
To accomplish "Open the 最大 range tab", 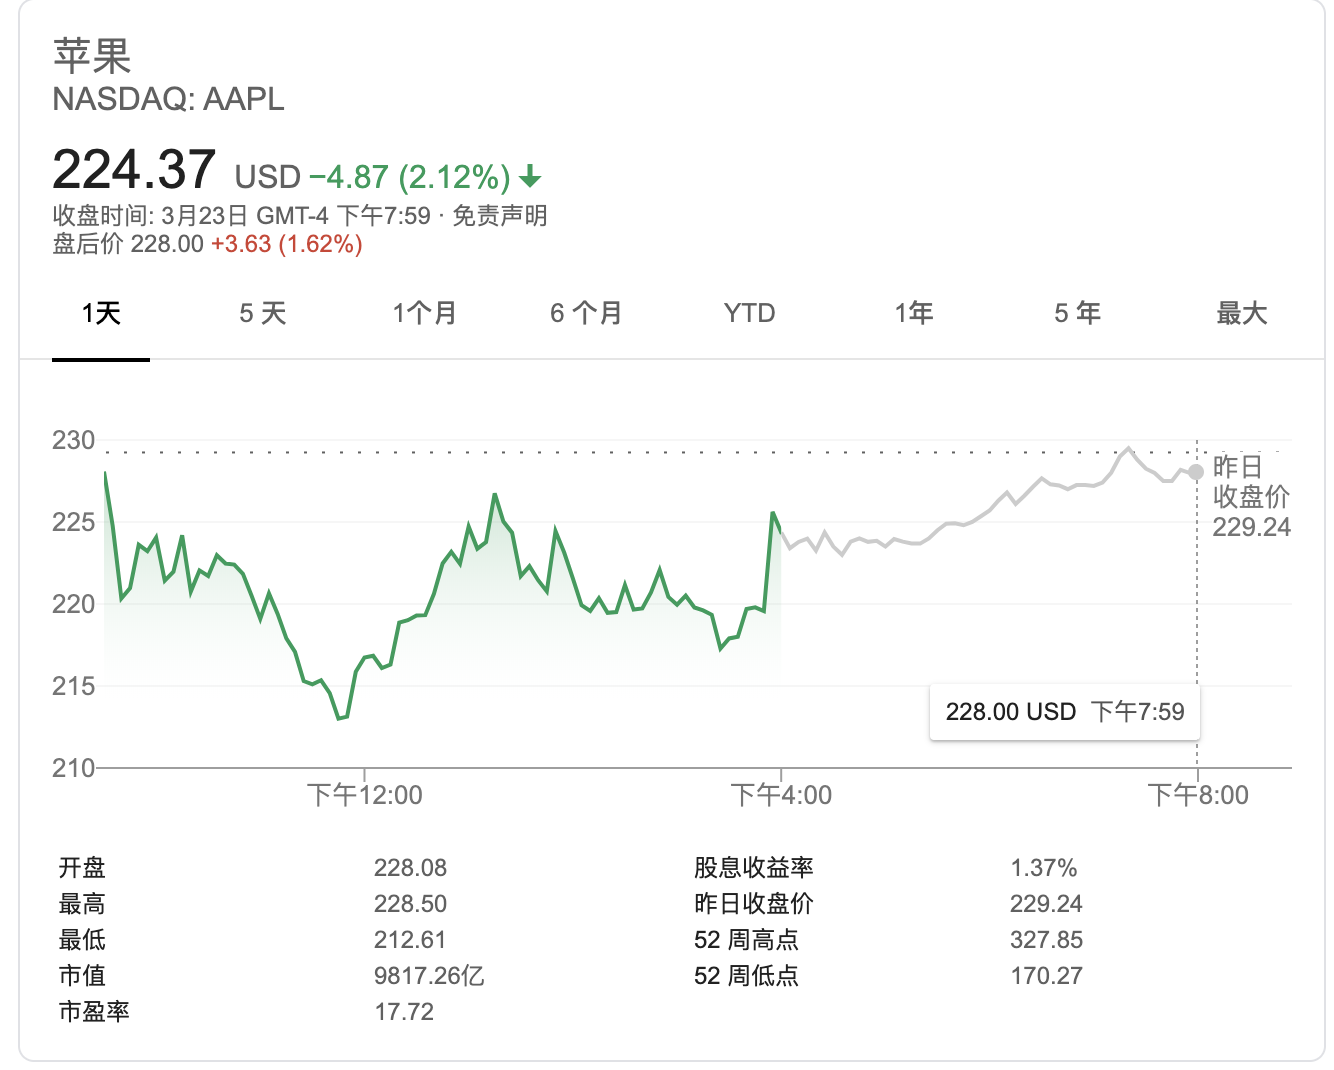I will [x=1241, y=314].
